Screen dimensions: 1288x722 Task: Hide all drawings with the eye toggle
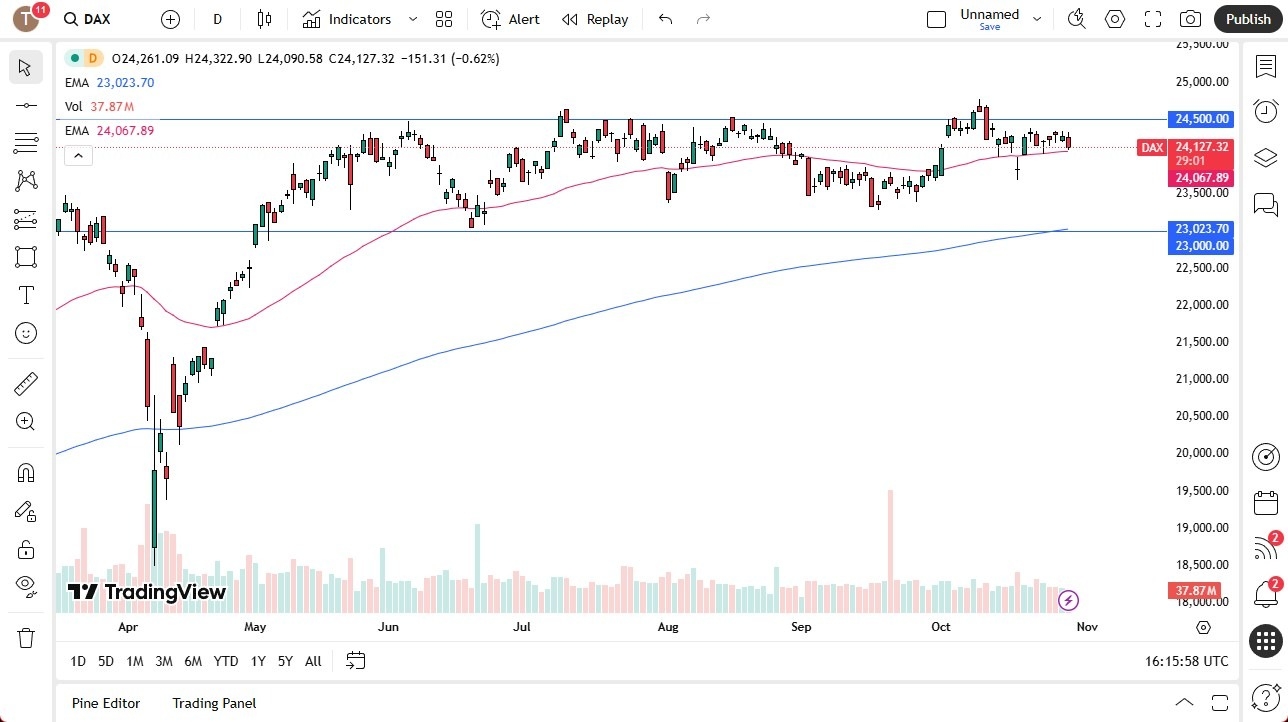(x=25, y=586)
